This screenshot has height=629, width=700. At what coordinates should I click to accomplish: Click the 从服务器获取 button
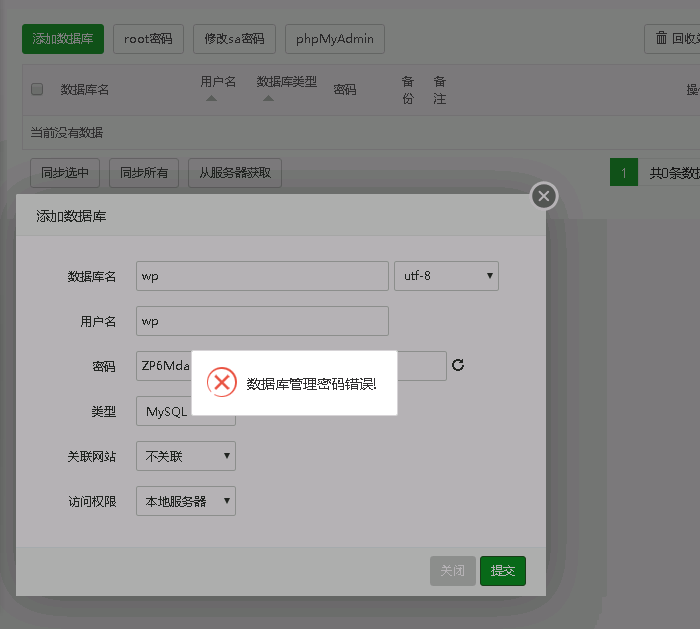pos(235,173)
